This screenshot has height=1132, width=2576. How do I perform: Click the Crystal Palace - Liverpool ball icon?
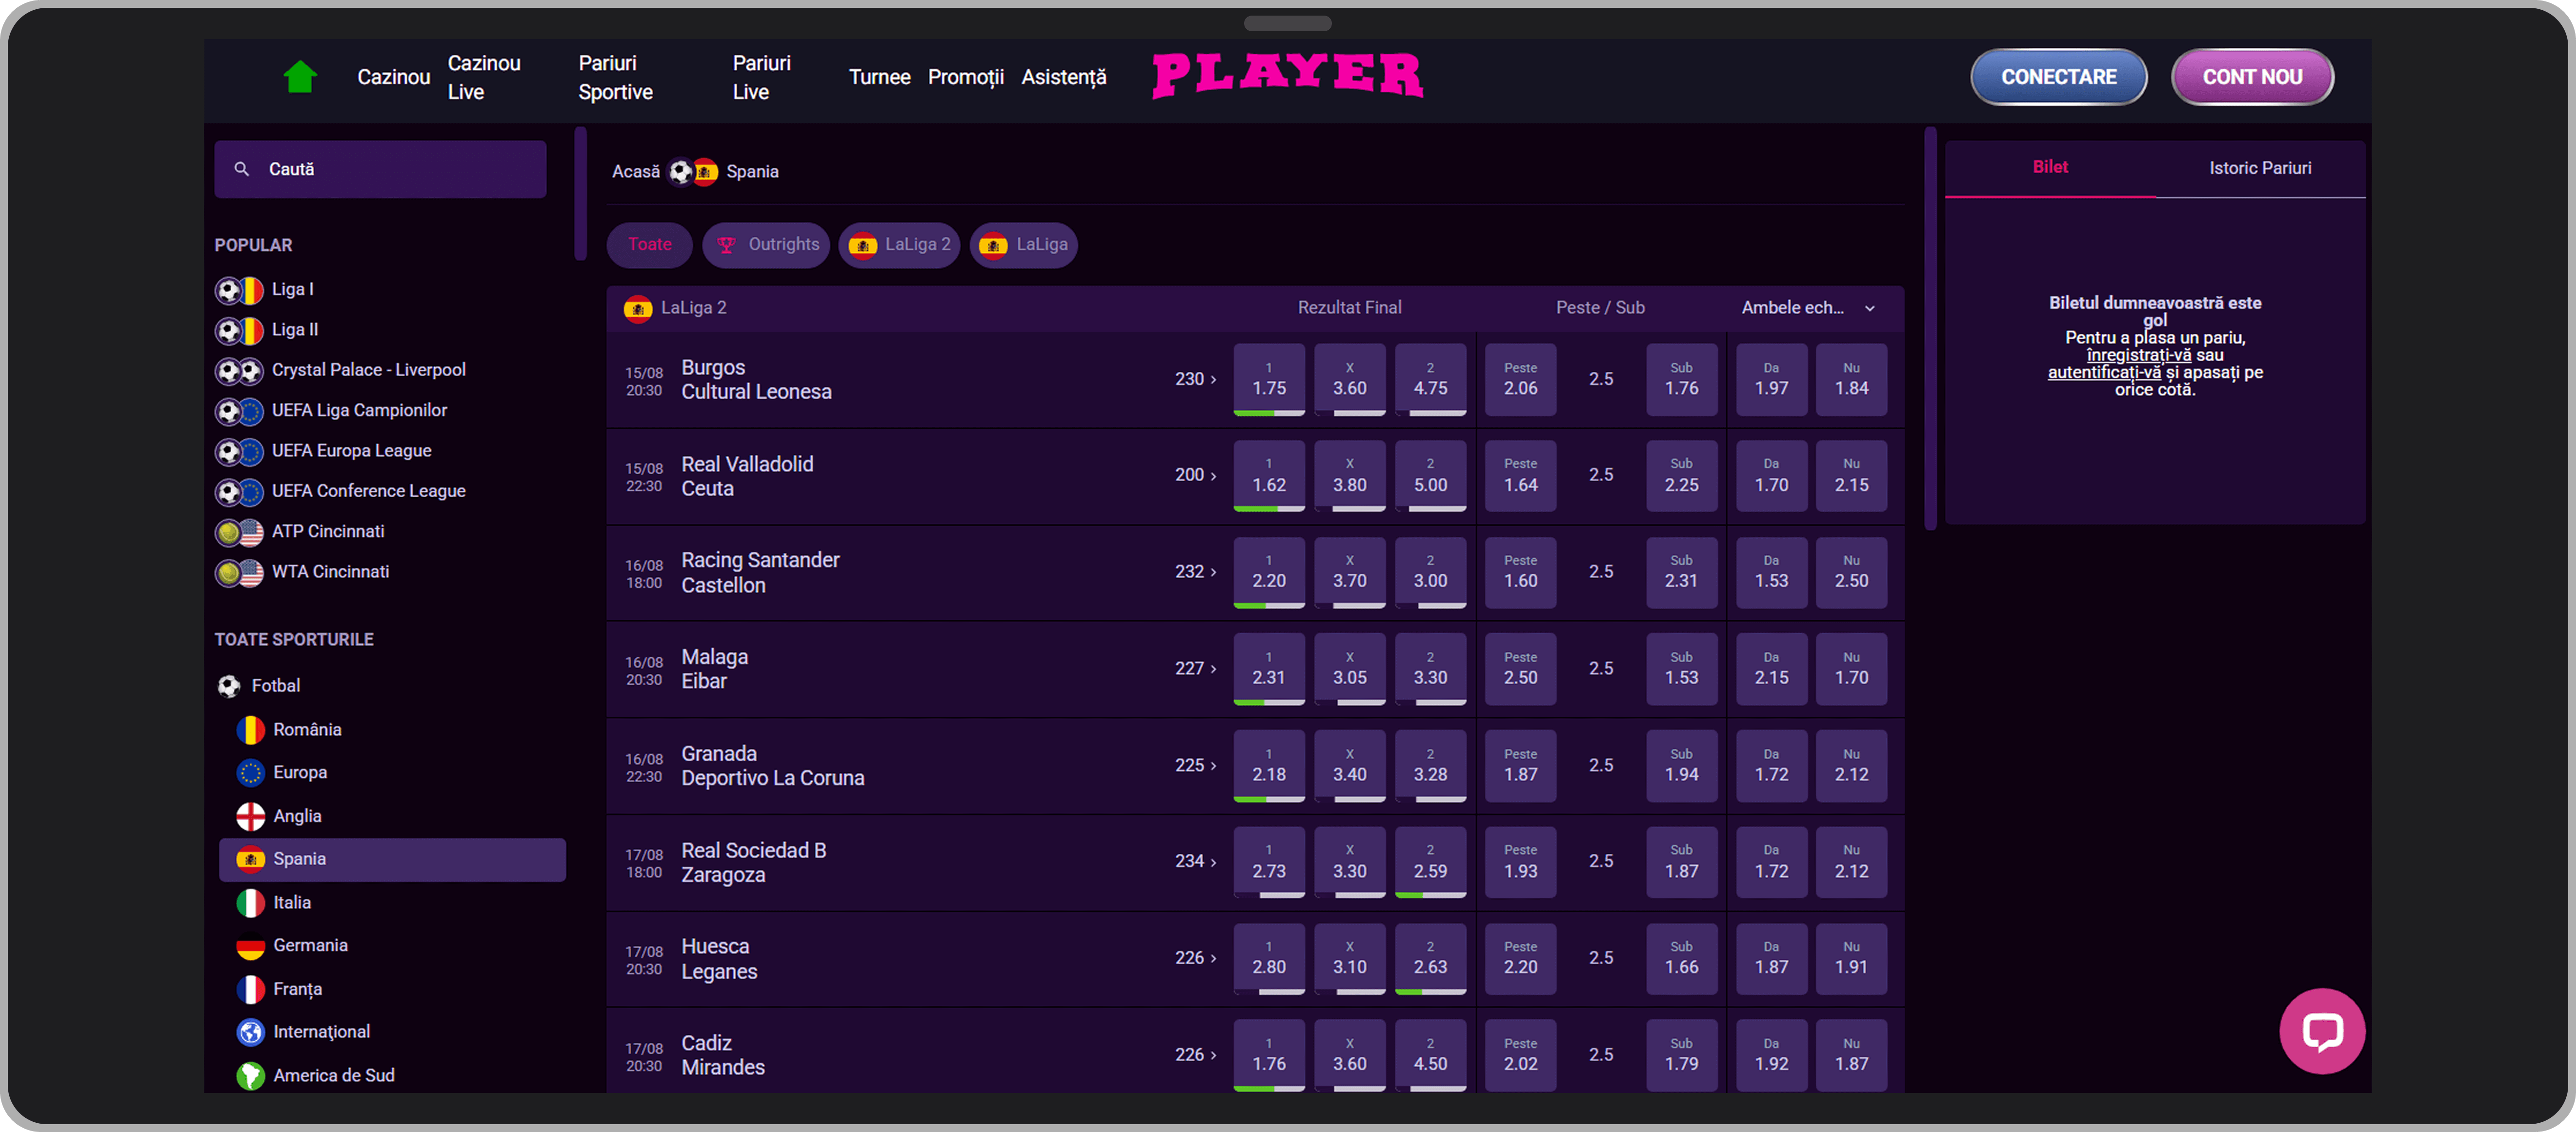[239, 371]
